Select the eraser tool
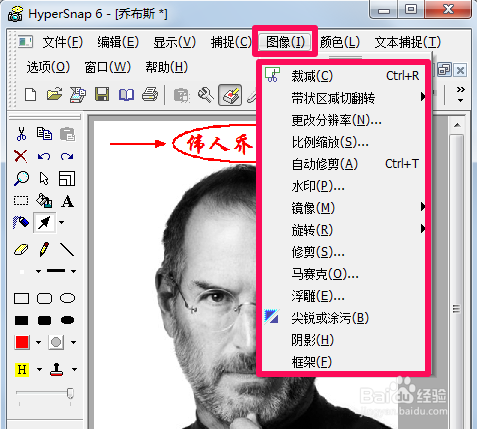 pos(21,249)
